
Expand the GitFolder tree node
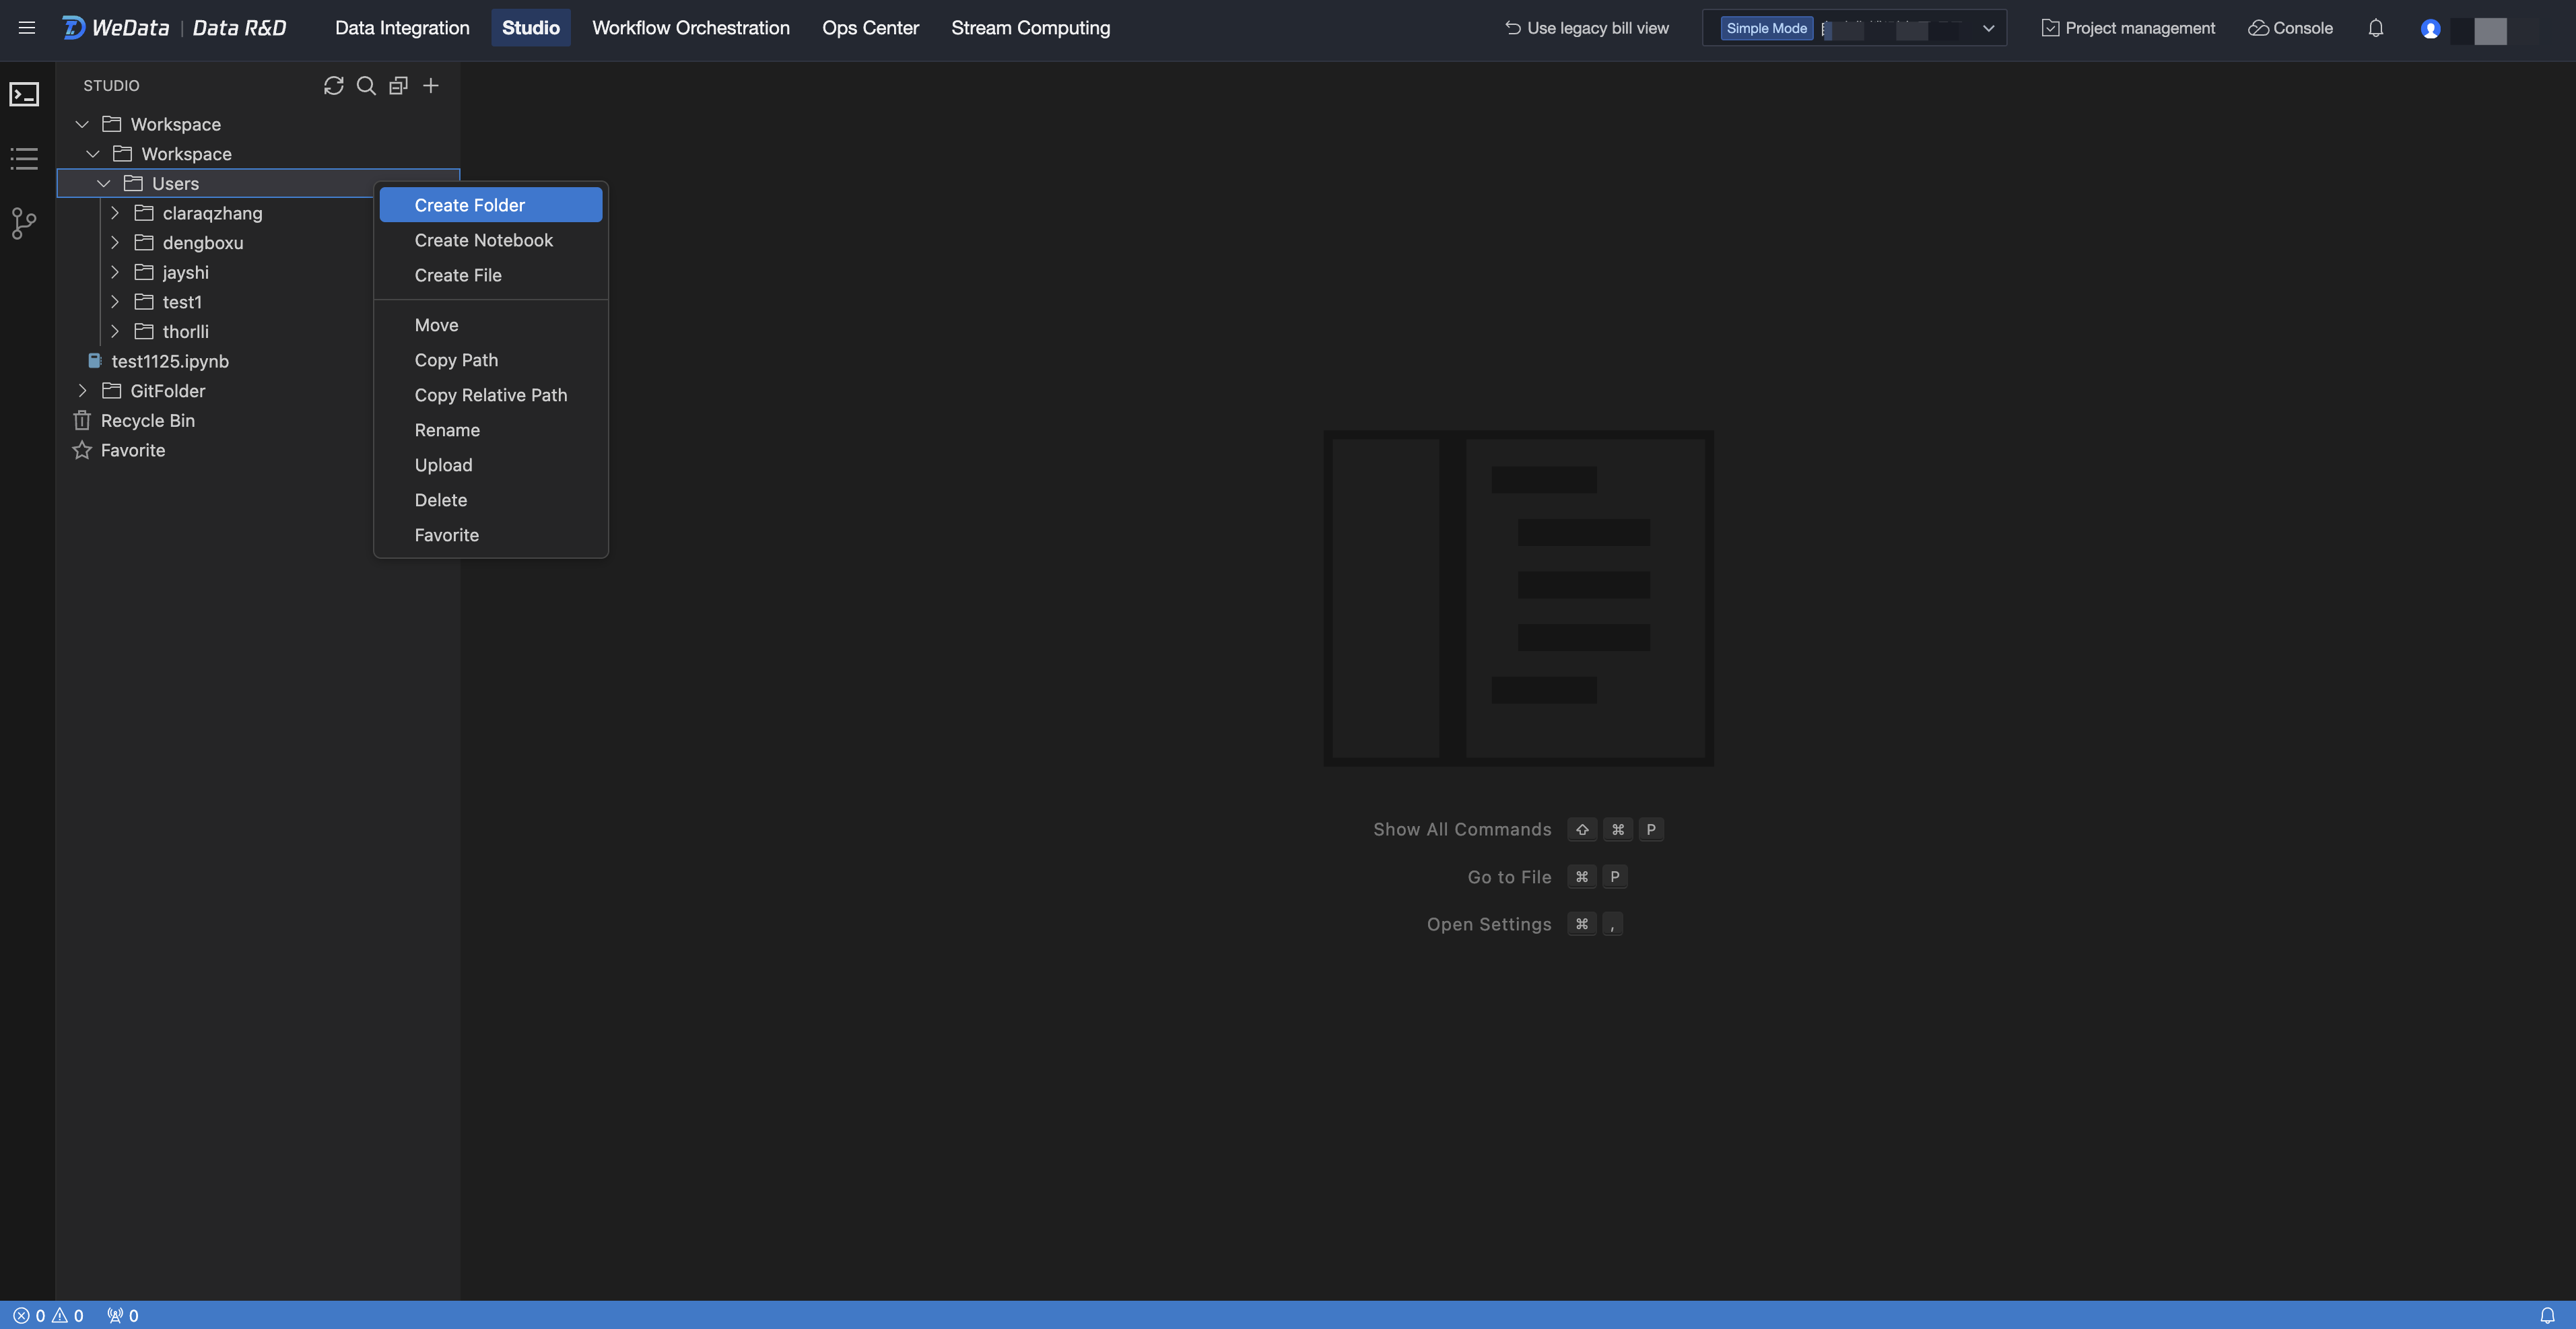83,391
